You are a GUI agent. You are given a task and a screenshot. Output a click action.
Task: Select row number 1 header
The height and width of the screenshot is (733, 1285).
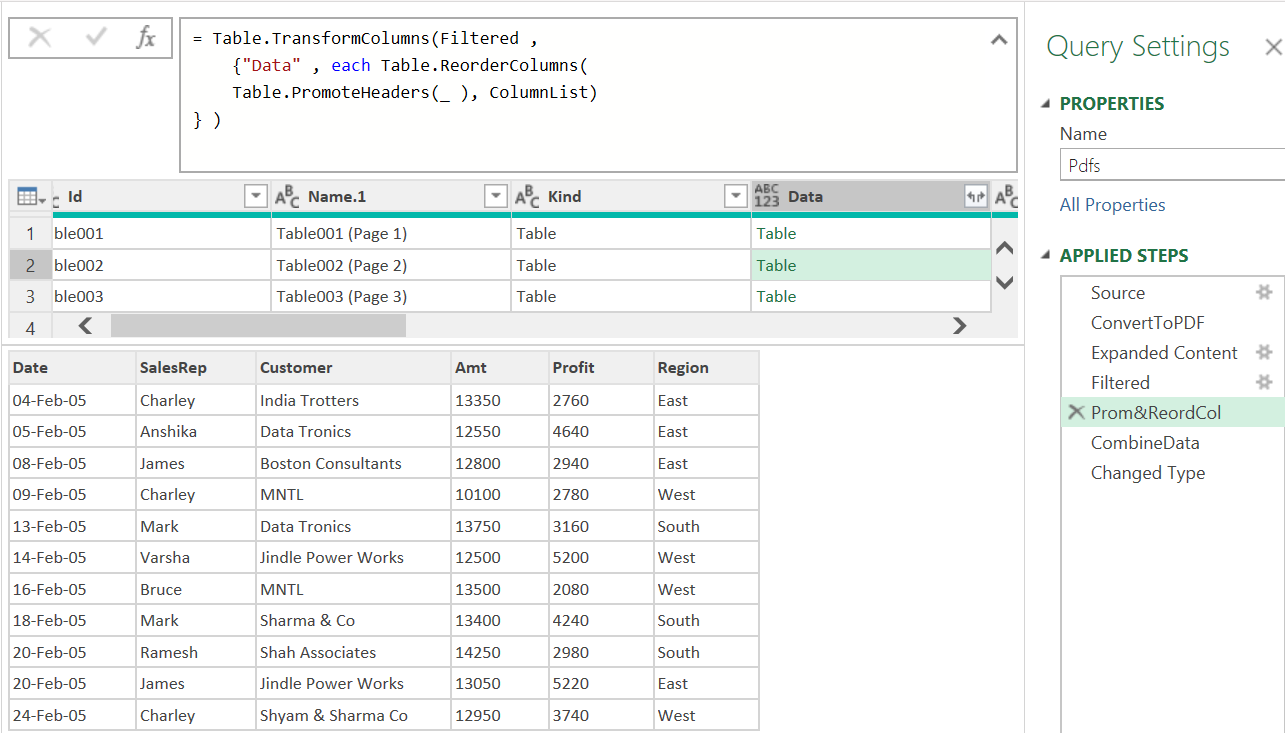tap(30, 234)
